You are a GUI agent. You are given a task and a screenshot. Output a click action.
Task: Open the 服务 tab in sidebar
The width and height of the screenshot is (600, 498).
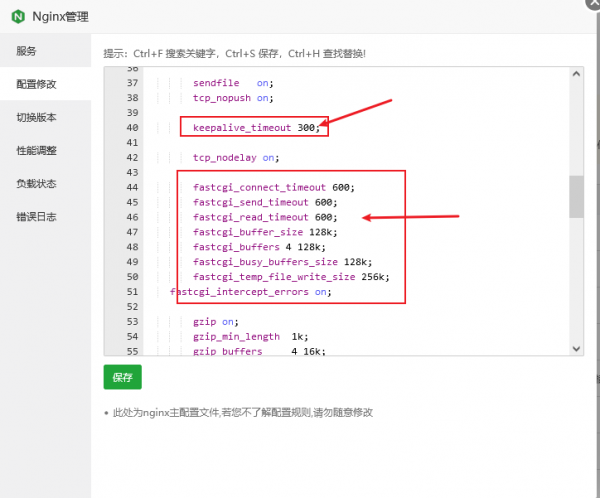(x=46, y=51)
